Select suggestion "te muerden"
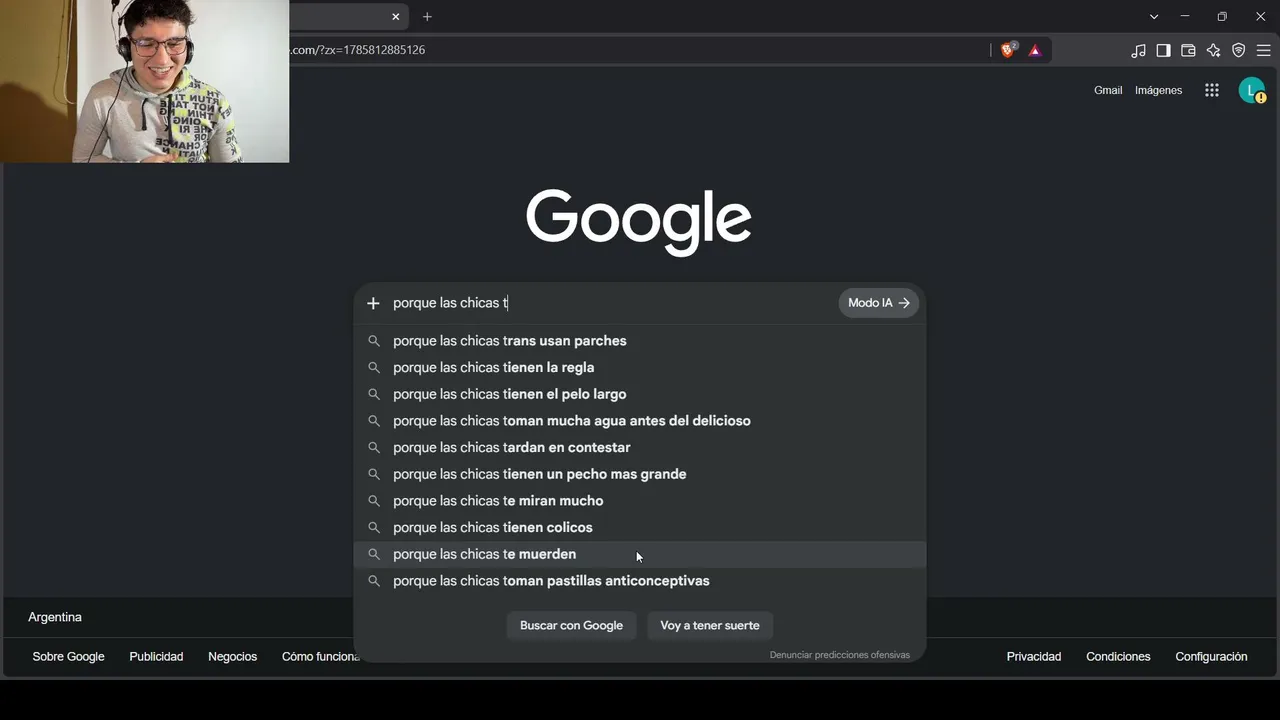1280x720 pixels. [x=640, y=554]
